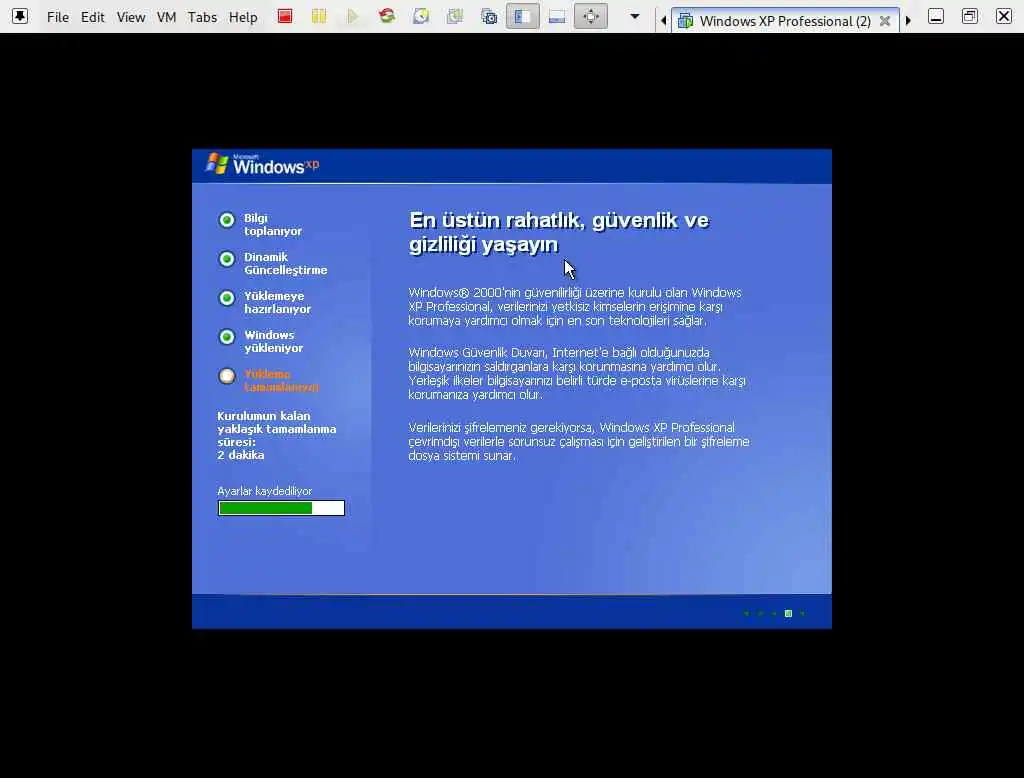Viewport: 1024px width, 778px height.
Task: Click the Dinamik Güncelleştirme step indicator
Action: (x=227, y=259)
